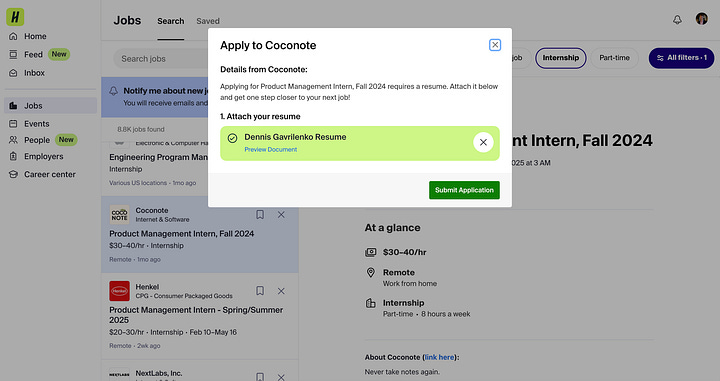The height and width of the screenshot is (381, 720).
Task: Click the green checkmark icon beside the resume
Action: 232,138
